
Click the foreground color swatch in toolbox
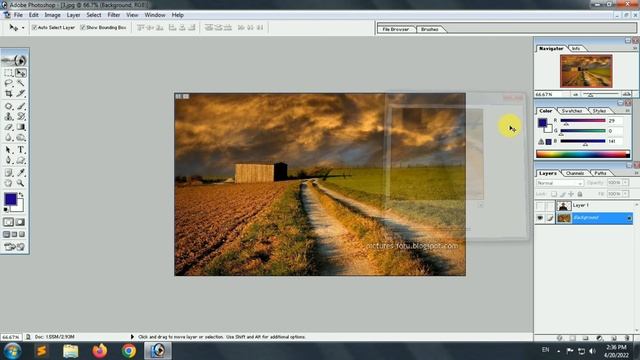10,199
